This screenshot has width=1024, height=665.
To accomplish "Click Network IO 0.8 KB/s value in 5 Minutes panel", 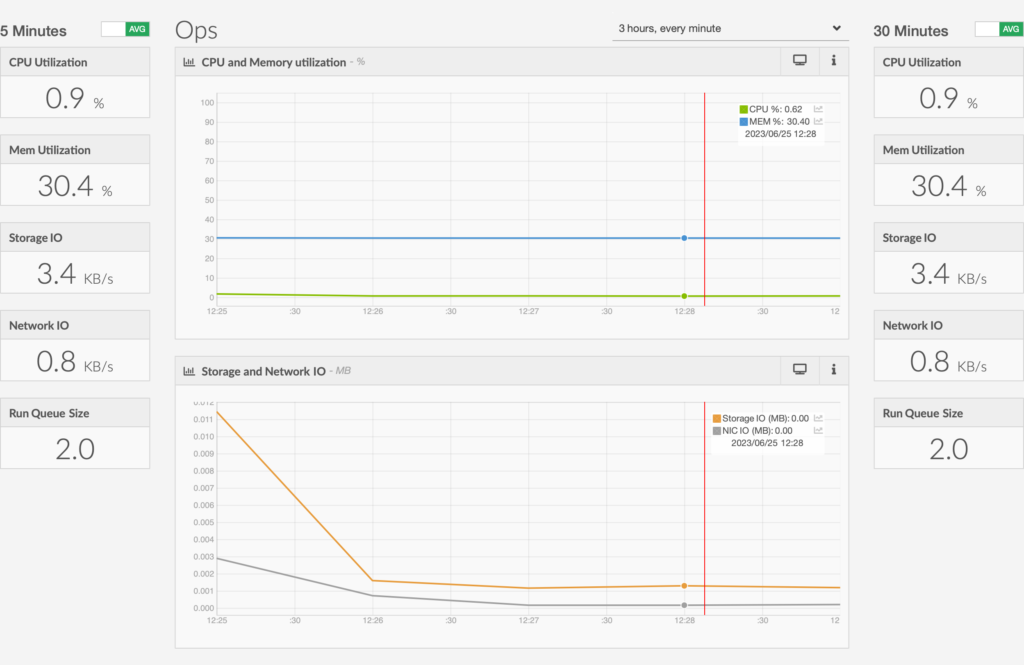I will pos(75,361).
